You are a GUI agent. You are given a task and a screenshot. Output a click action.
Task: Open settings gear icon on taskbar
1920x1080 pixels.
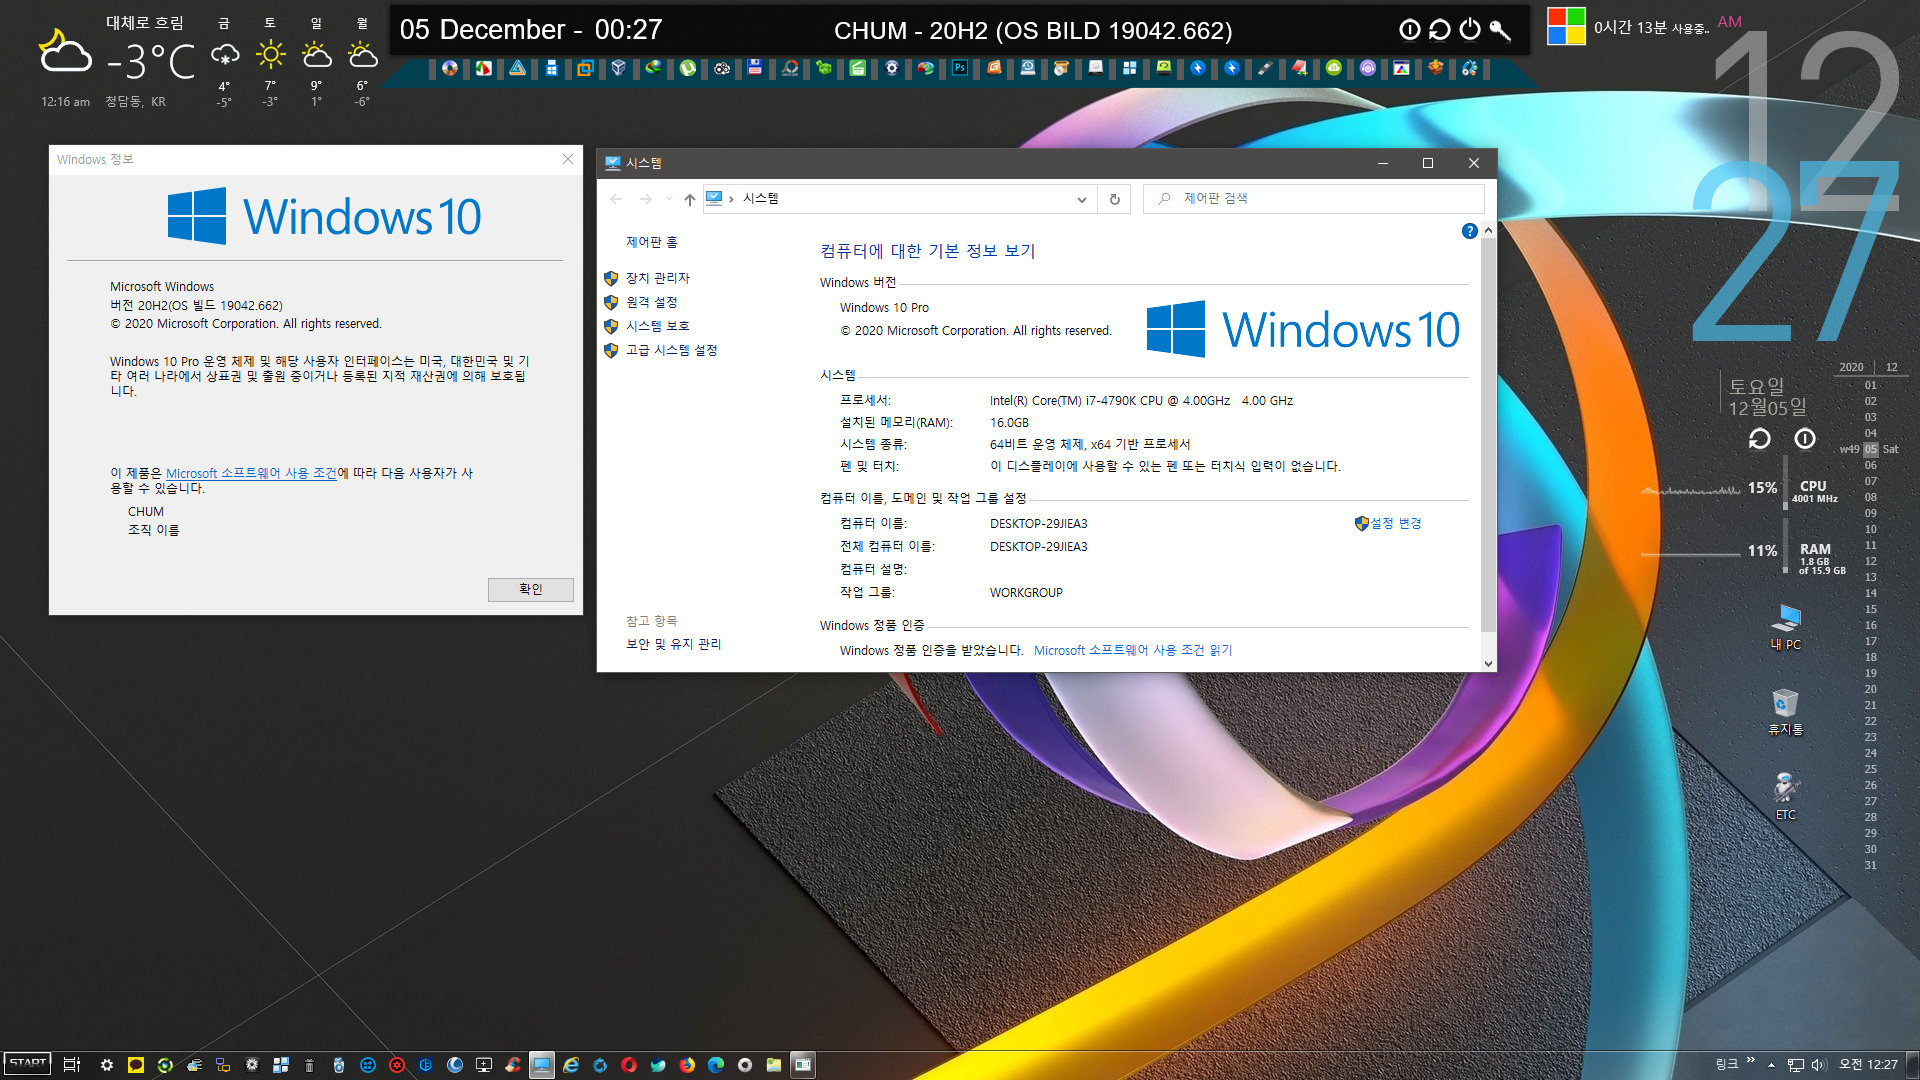pos(107,1065)
